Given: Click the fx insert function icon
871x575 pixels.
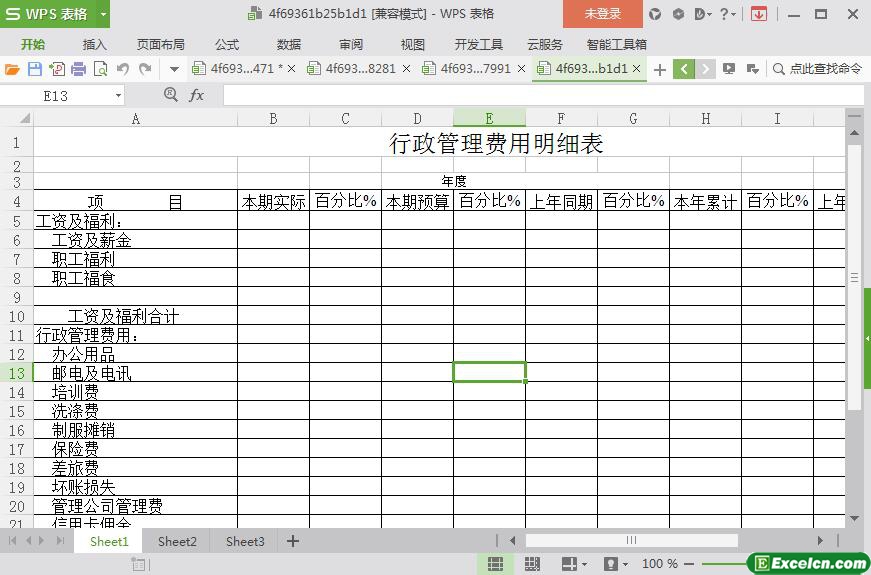Looking at the screenshot, I should pyautogui.click(x=196, y=96).
